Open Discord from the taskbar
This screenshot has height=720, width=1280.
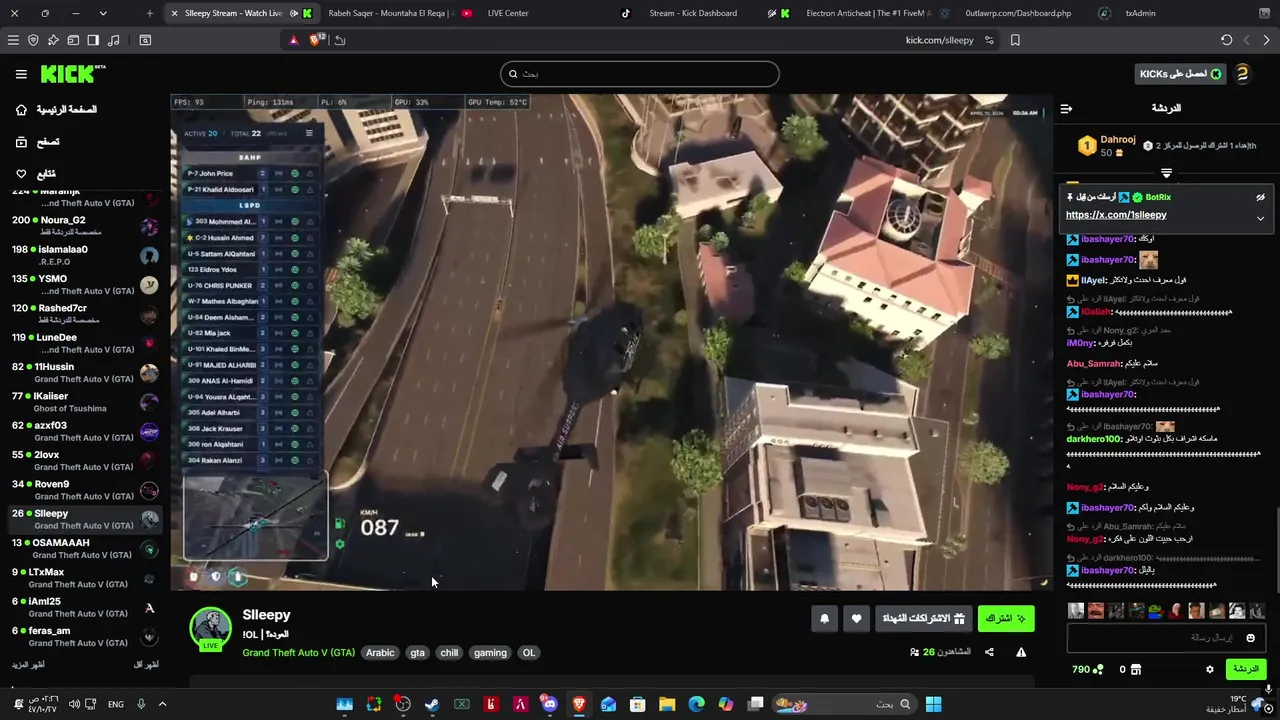coord(549,705)
